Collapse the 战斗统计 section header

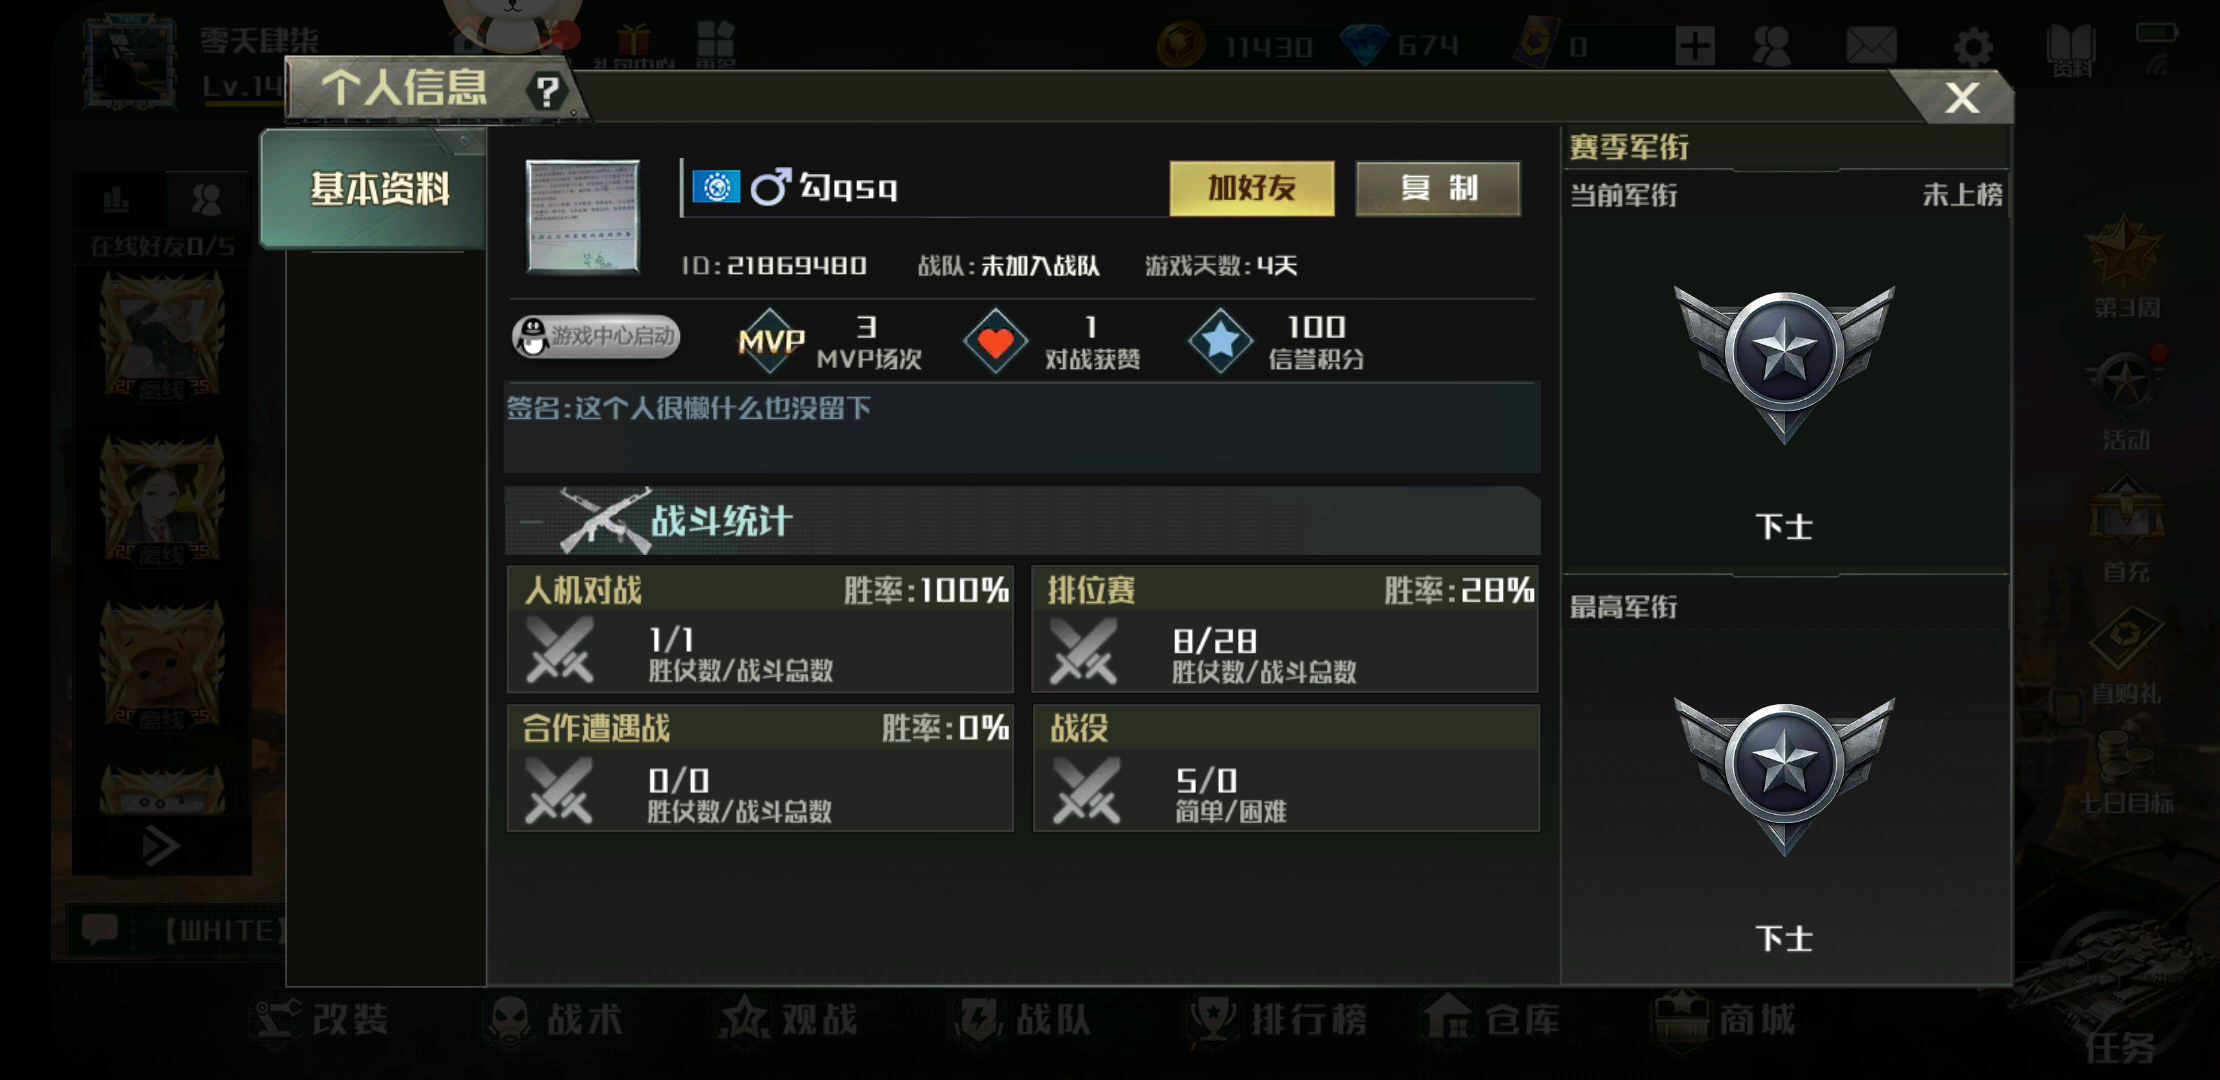coord(1022,521)
